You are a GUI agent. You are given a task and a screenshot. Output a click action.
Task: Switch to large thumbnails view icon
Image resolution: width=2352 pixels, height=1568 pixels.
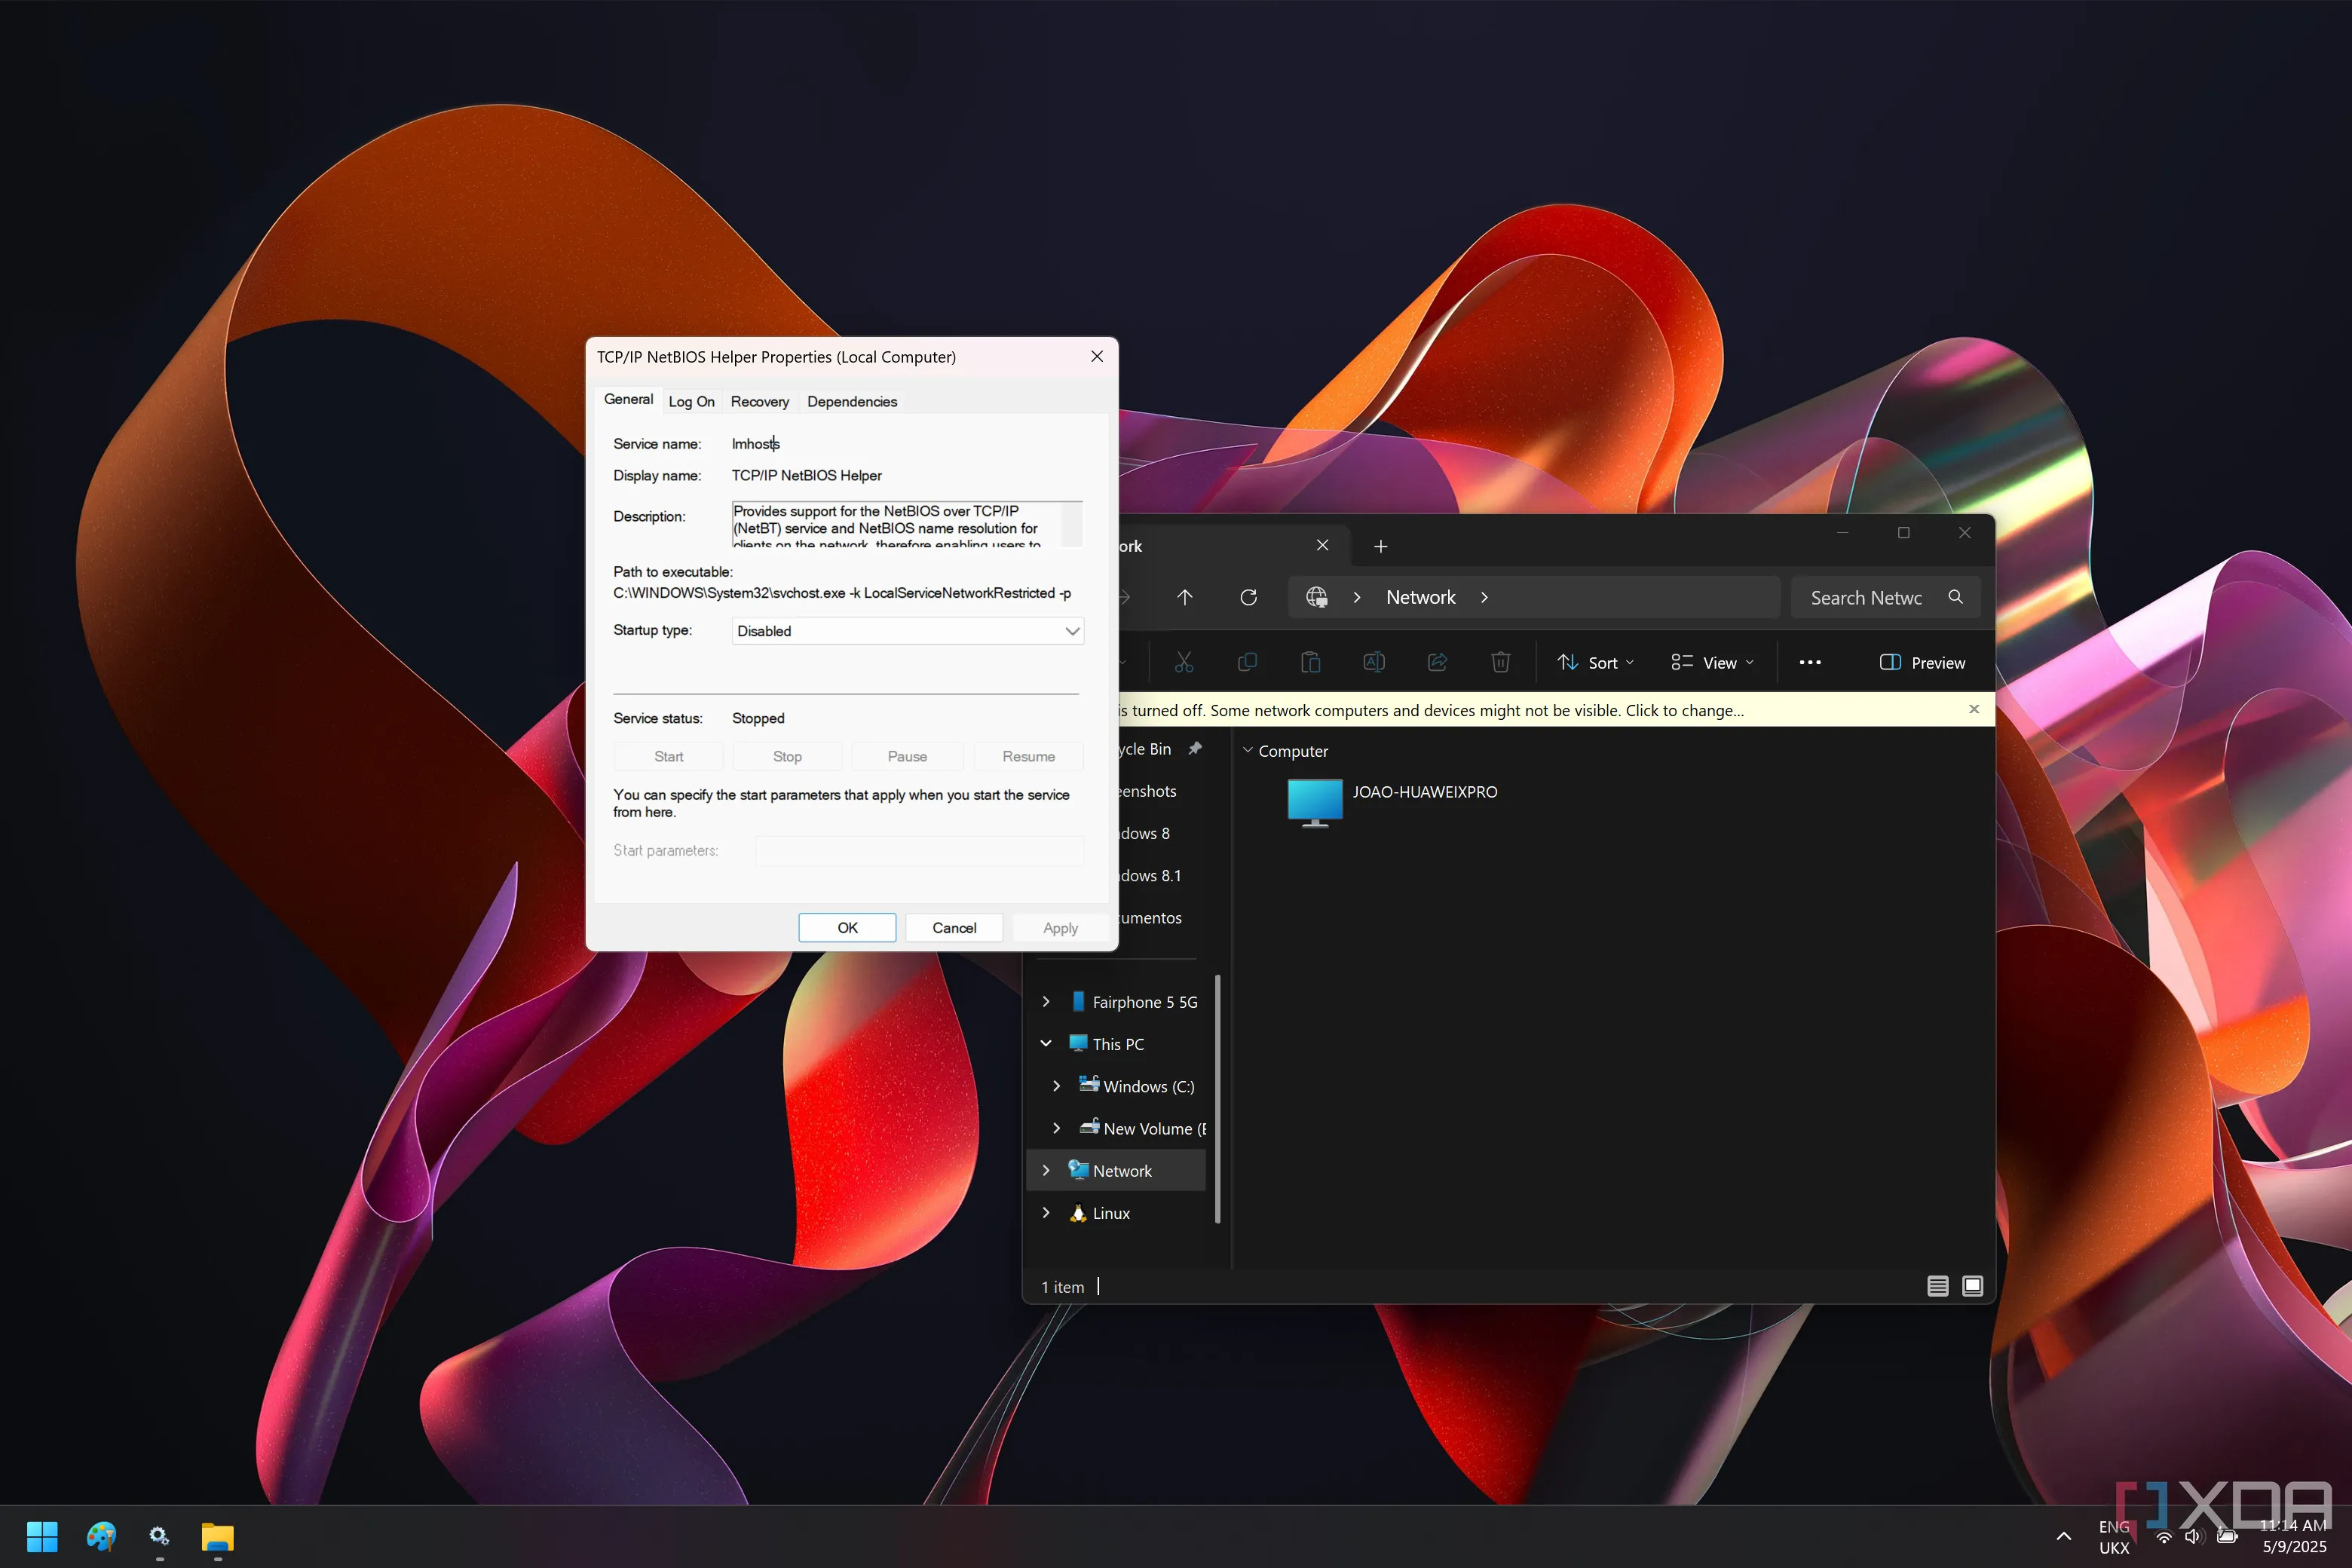[1972, 1286]
